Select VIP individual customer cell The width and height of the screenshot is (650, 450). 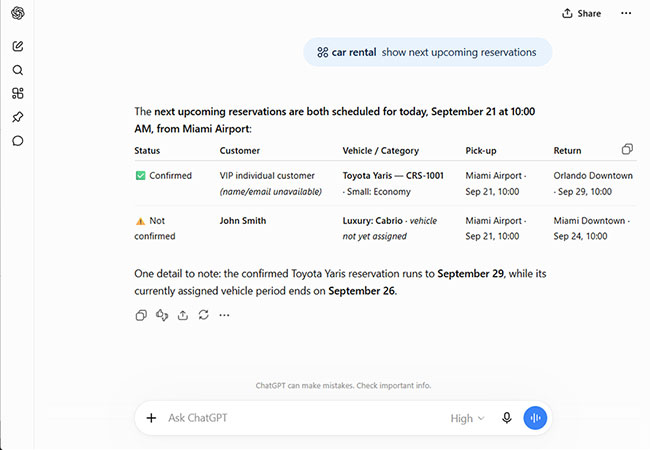point(271,183)
